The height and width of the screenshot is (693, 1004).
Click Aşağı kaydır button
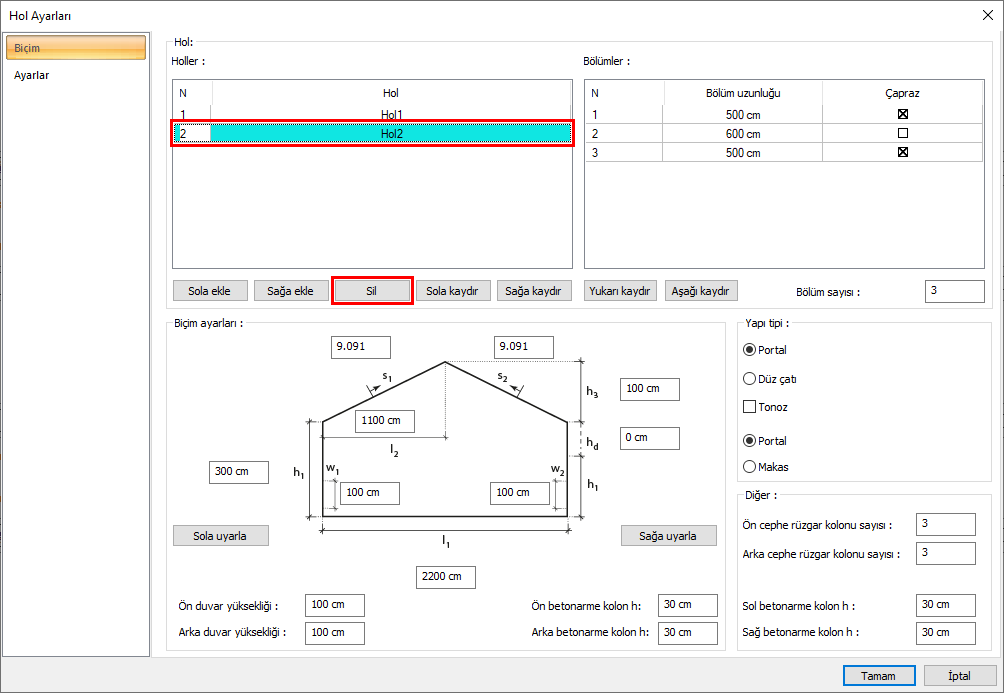pos(701,291)
